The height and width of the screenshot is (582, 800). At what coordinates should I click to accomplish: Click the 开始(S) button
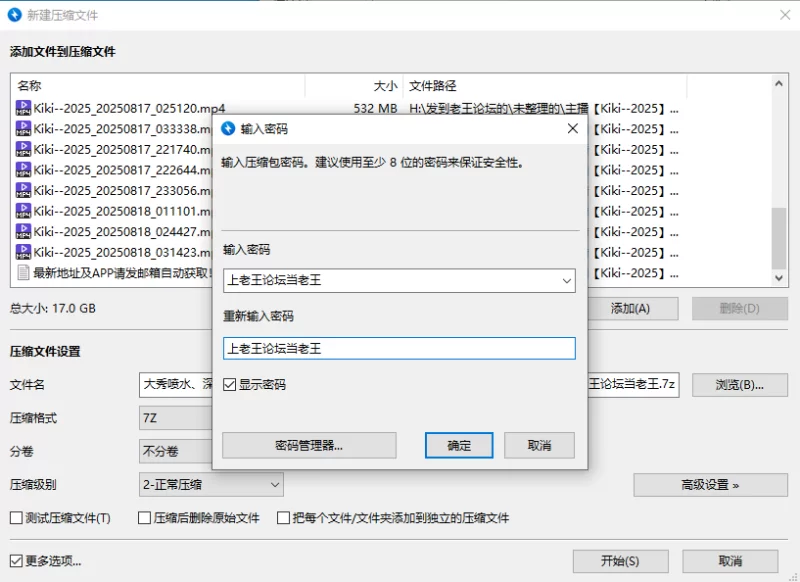(x=620, y=561)
